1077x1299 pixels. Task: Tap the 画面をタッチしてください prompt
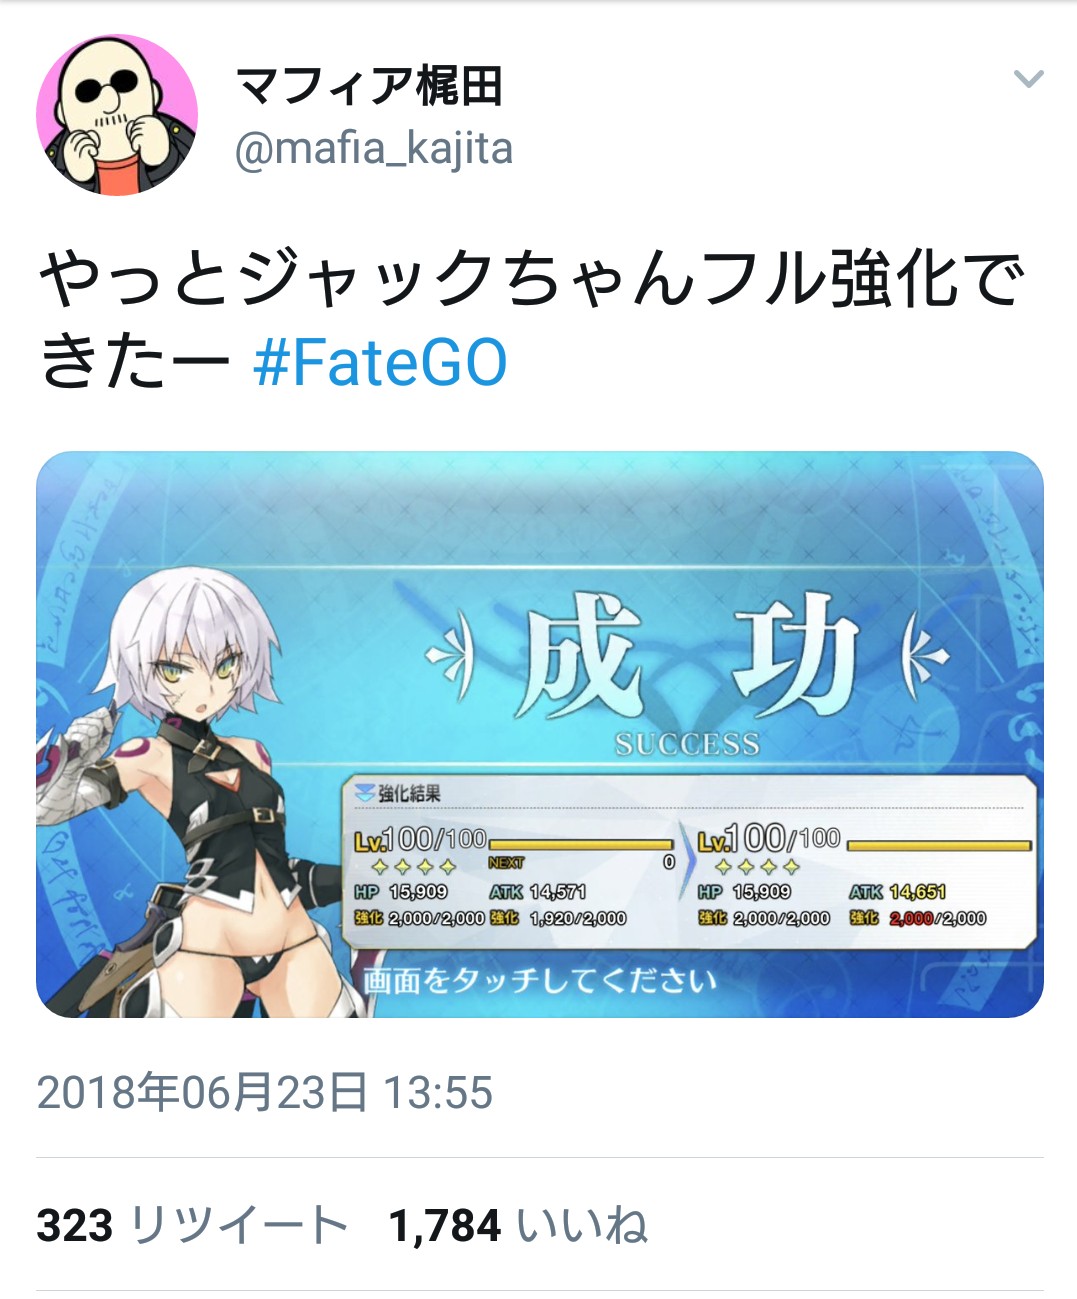pyautogui.click(x=540, y=981)
